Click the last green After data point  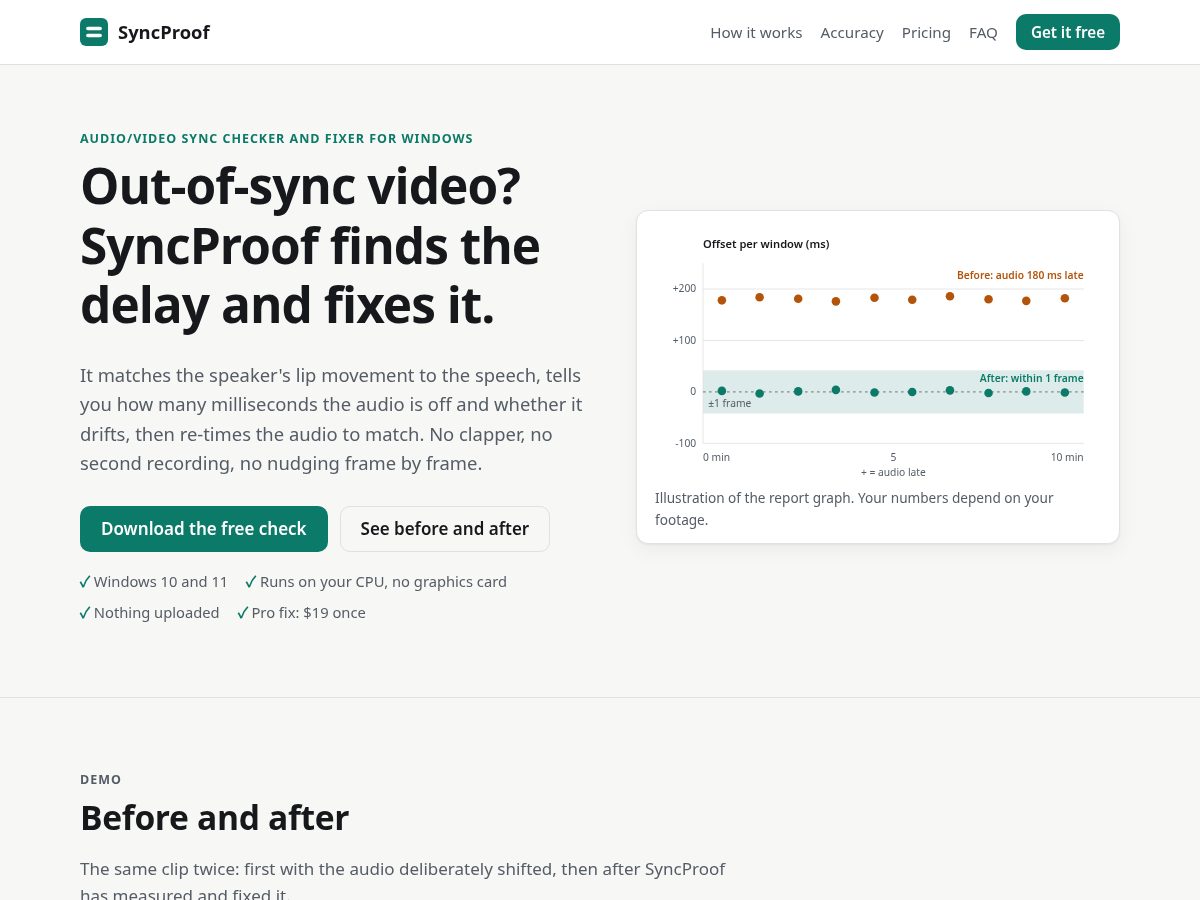[x=1065, y=393]
